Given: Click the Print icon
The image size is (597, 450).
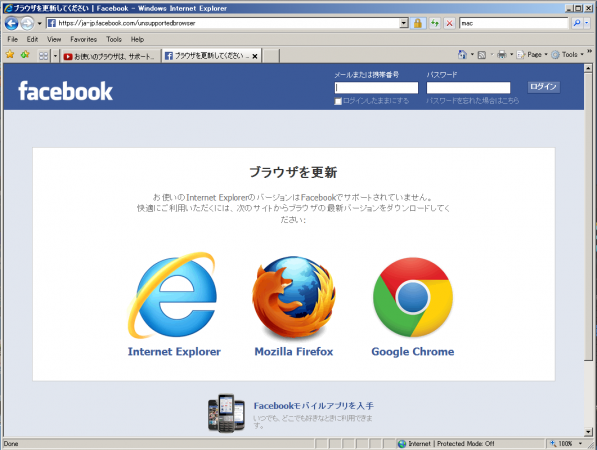Looking at the screenshot, I should point(502,55).
